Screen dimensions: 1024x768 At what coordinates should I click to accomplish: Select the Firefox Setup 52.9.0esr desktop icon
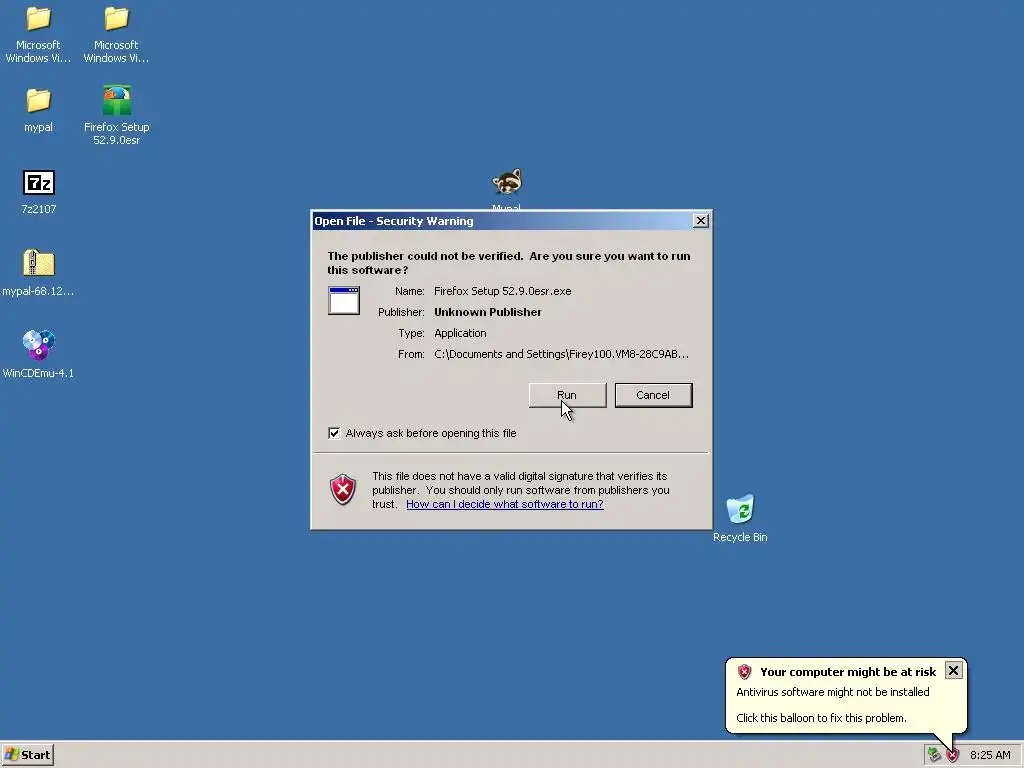tap(117, 101)
